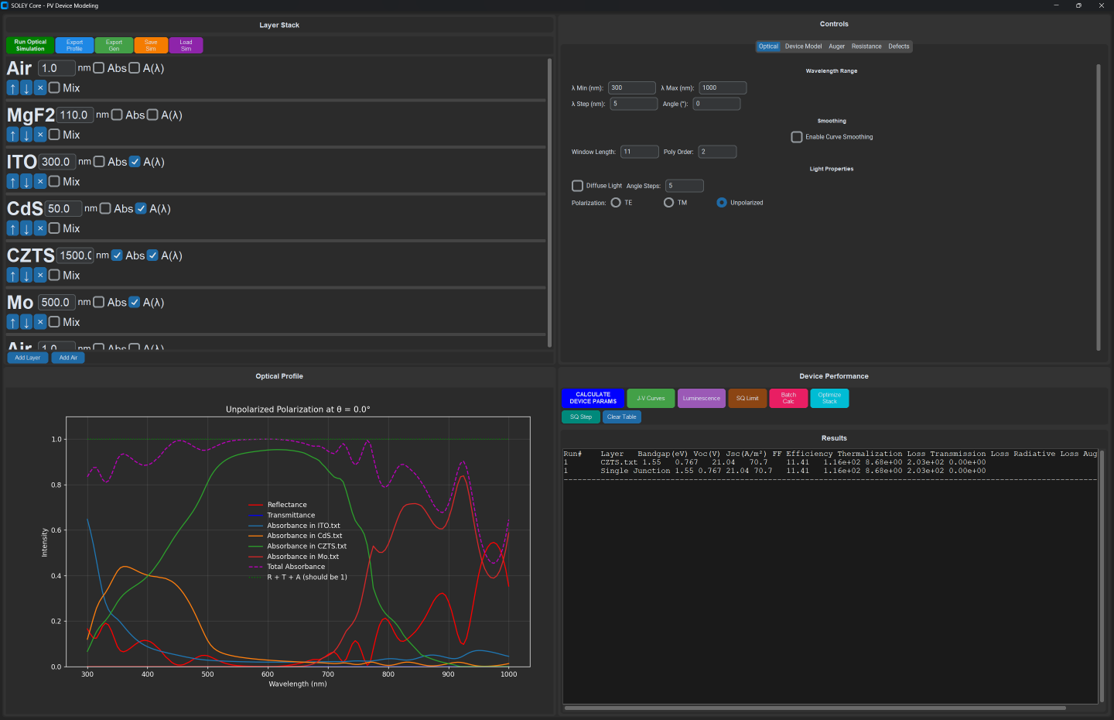Click Calculate Device Params
The image size is (1114, 720).
point(592,398)
